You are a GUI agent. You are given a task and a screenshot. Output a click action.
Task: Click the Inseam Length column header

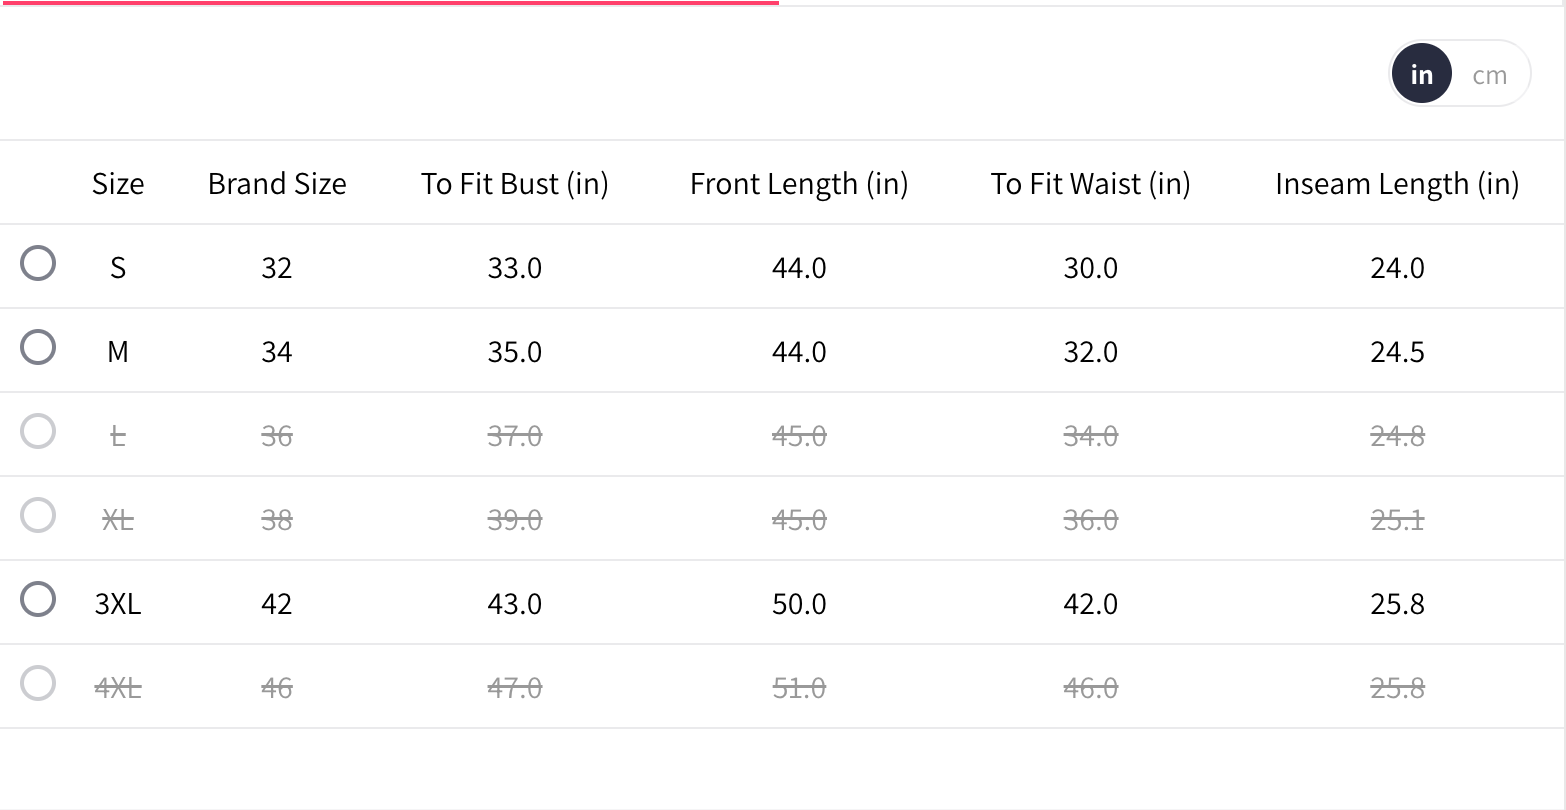(1397, 184)
